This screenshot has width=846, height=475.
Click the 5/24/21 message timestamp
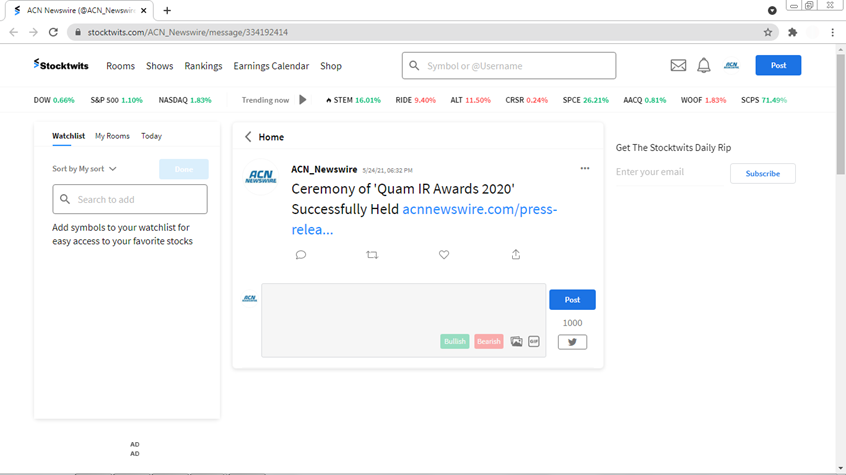387,170
